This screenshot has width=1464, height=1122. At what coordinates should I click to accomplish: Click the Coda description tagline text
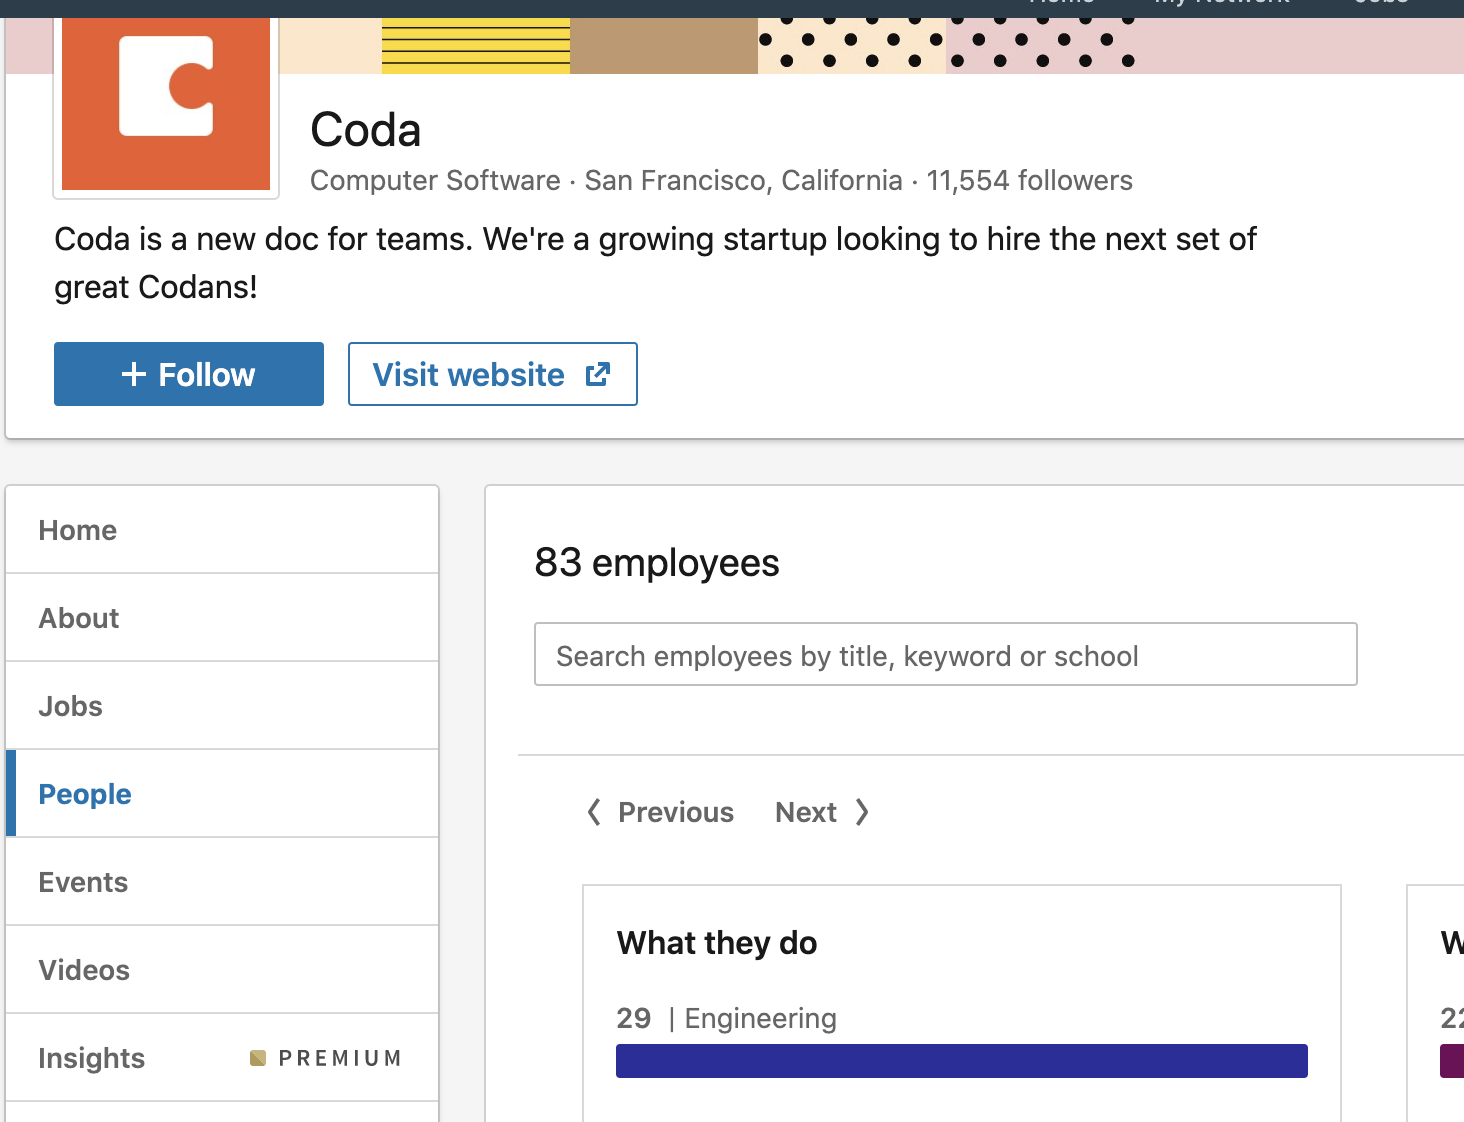coord(655,263)
